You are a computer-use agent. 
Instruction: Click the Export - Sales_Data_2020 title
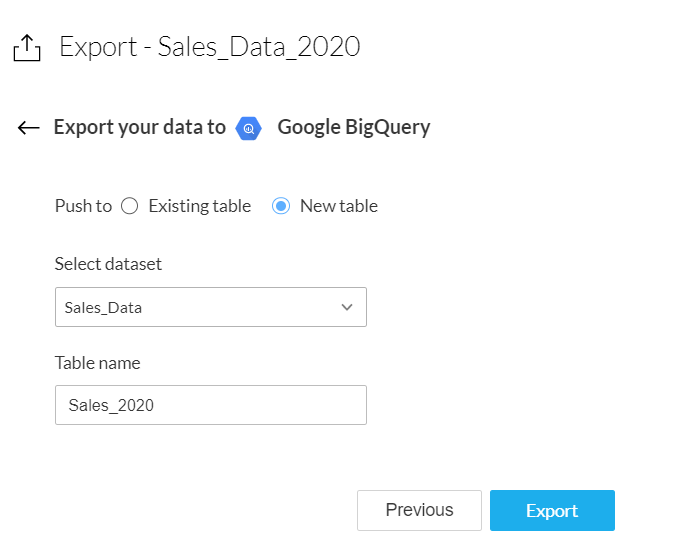click(209, 47)
